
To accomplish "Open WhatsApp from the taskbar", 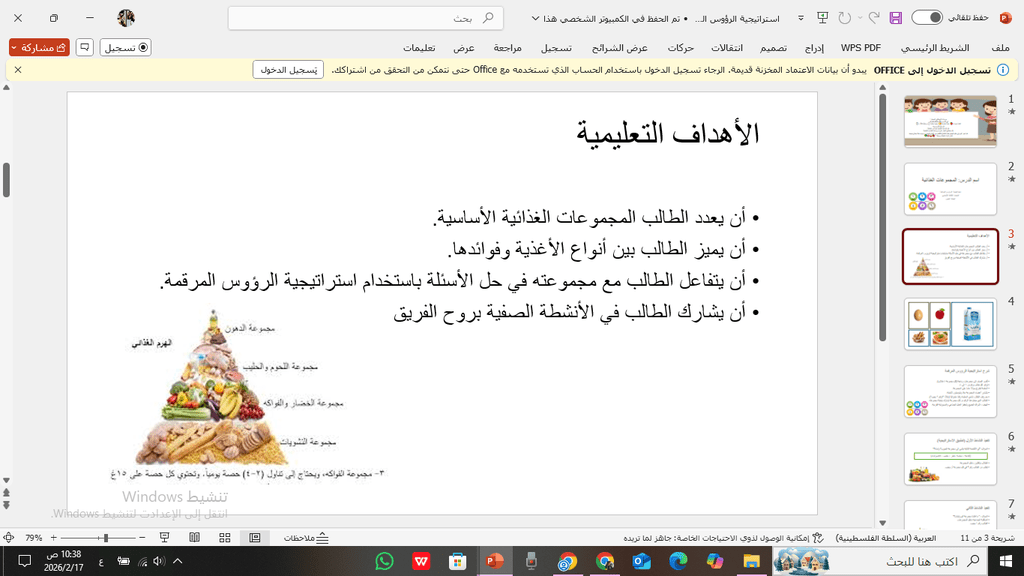I will [384, 561].
